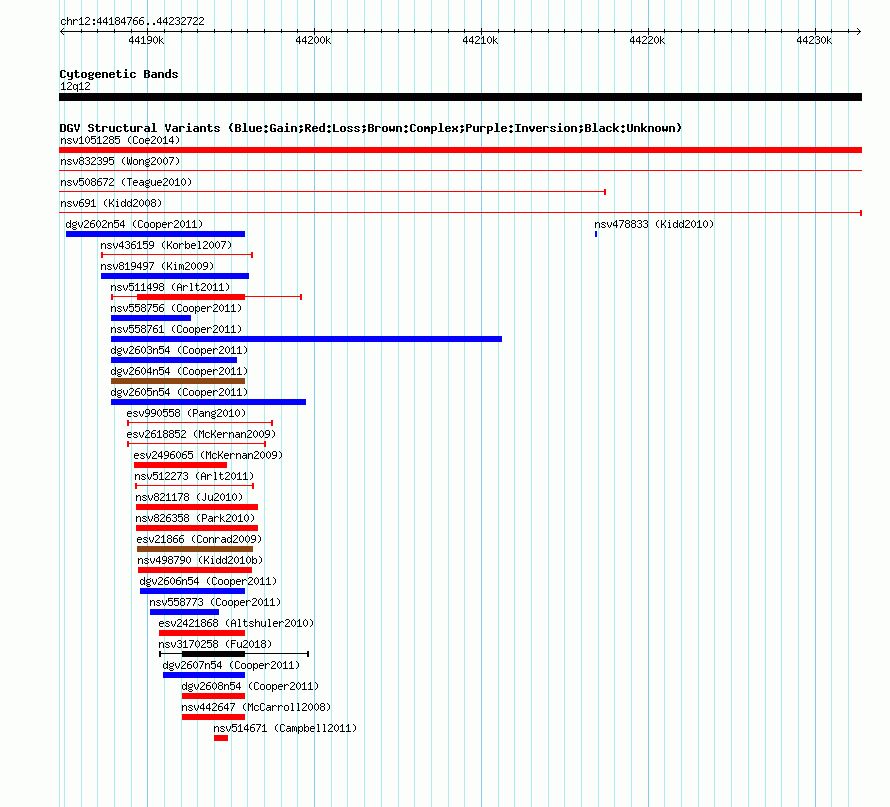Open esv21866 (Conrad2009) label
The height and width of the screenshot is (807, 890).
coord(199,539)
